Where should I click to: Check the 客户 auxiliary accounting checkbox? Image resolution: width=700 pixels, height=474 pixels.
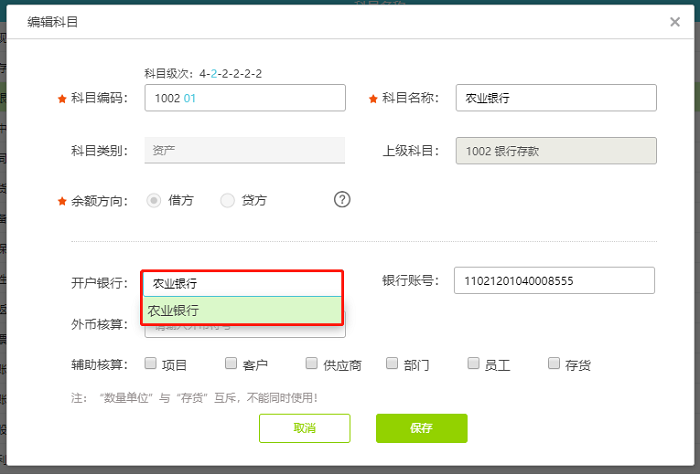pos(231,363)
